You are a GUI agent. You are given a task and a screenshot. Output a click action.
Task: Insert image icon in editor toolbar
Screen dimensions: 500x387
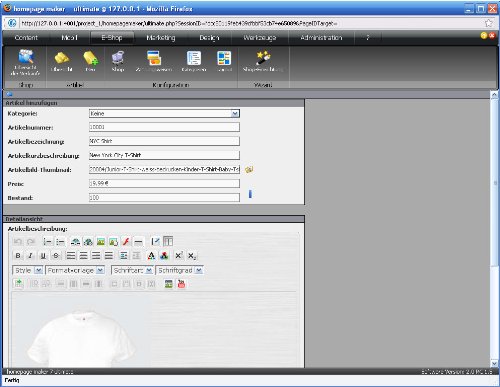(101, 242)
